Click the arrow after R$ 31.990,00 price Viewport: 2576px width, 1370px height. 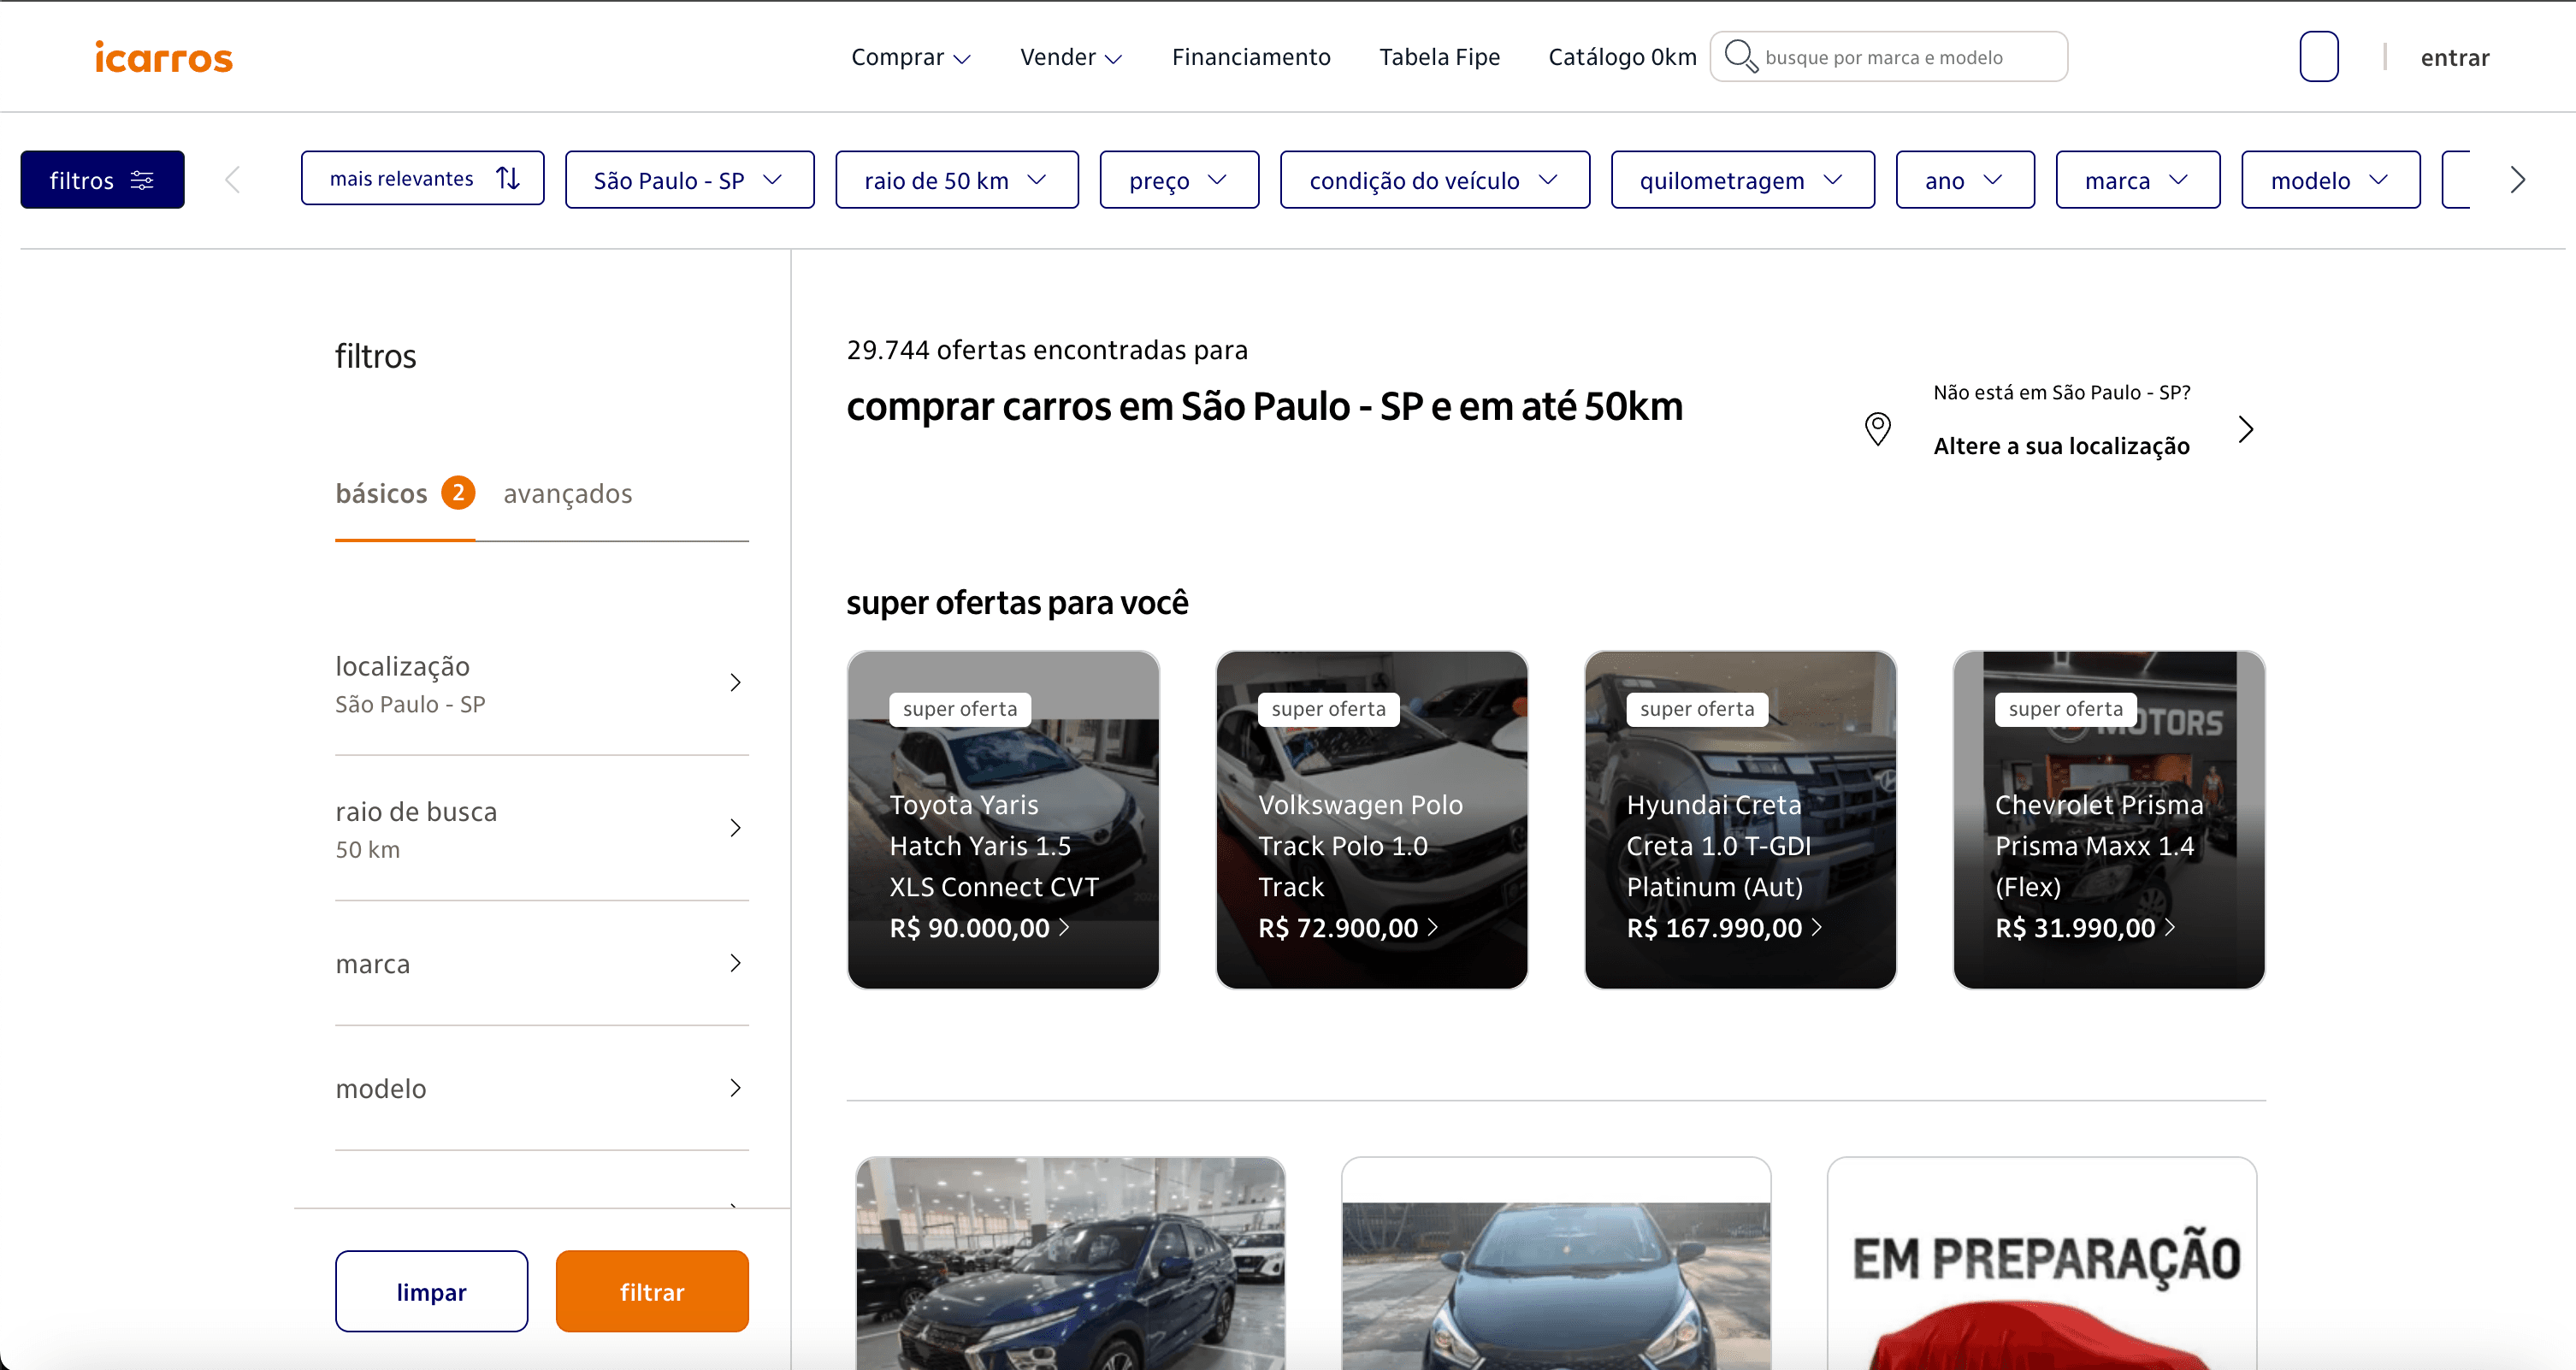(x=2170, y=928)
